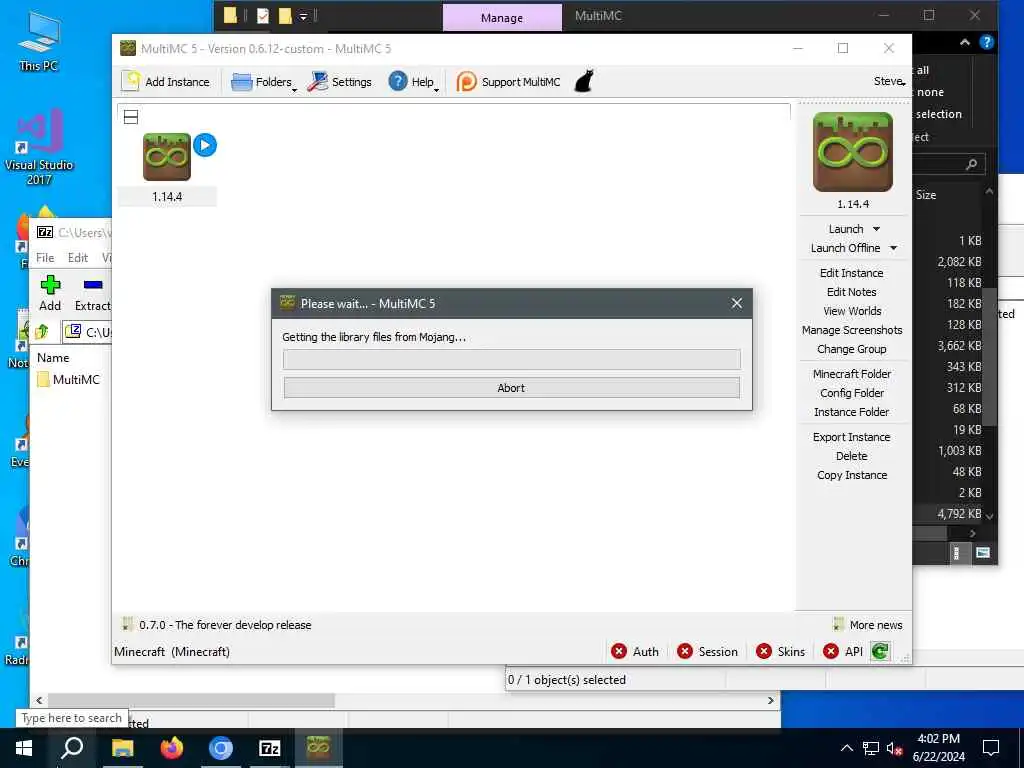Expand the Launch dropdown arrow

(876, 229)
